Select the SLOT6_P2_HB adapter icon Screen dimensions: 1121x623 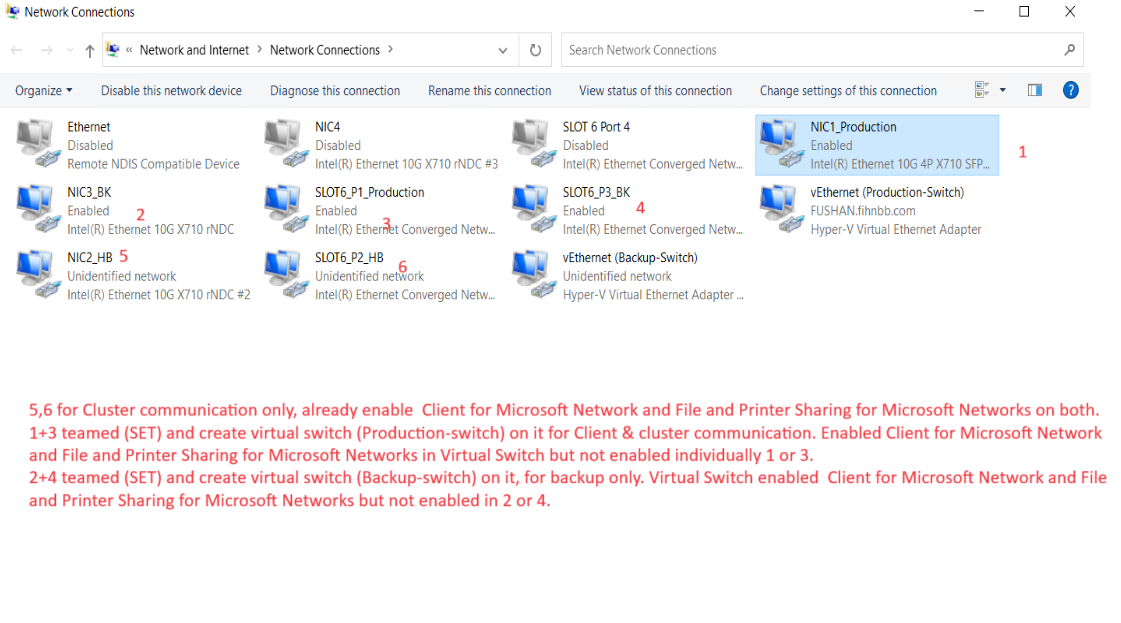point(286,275)
